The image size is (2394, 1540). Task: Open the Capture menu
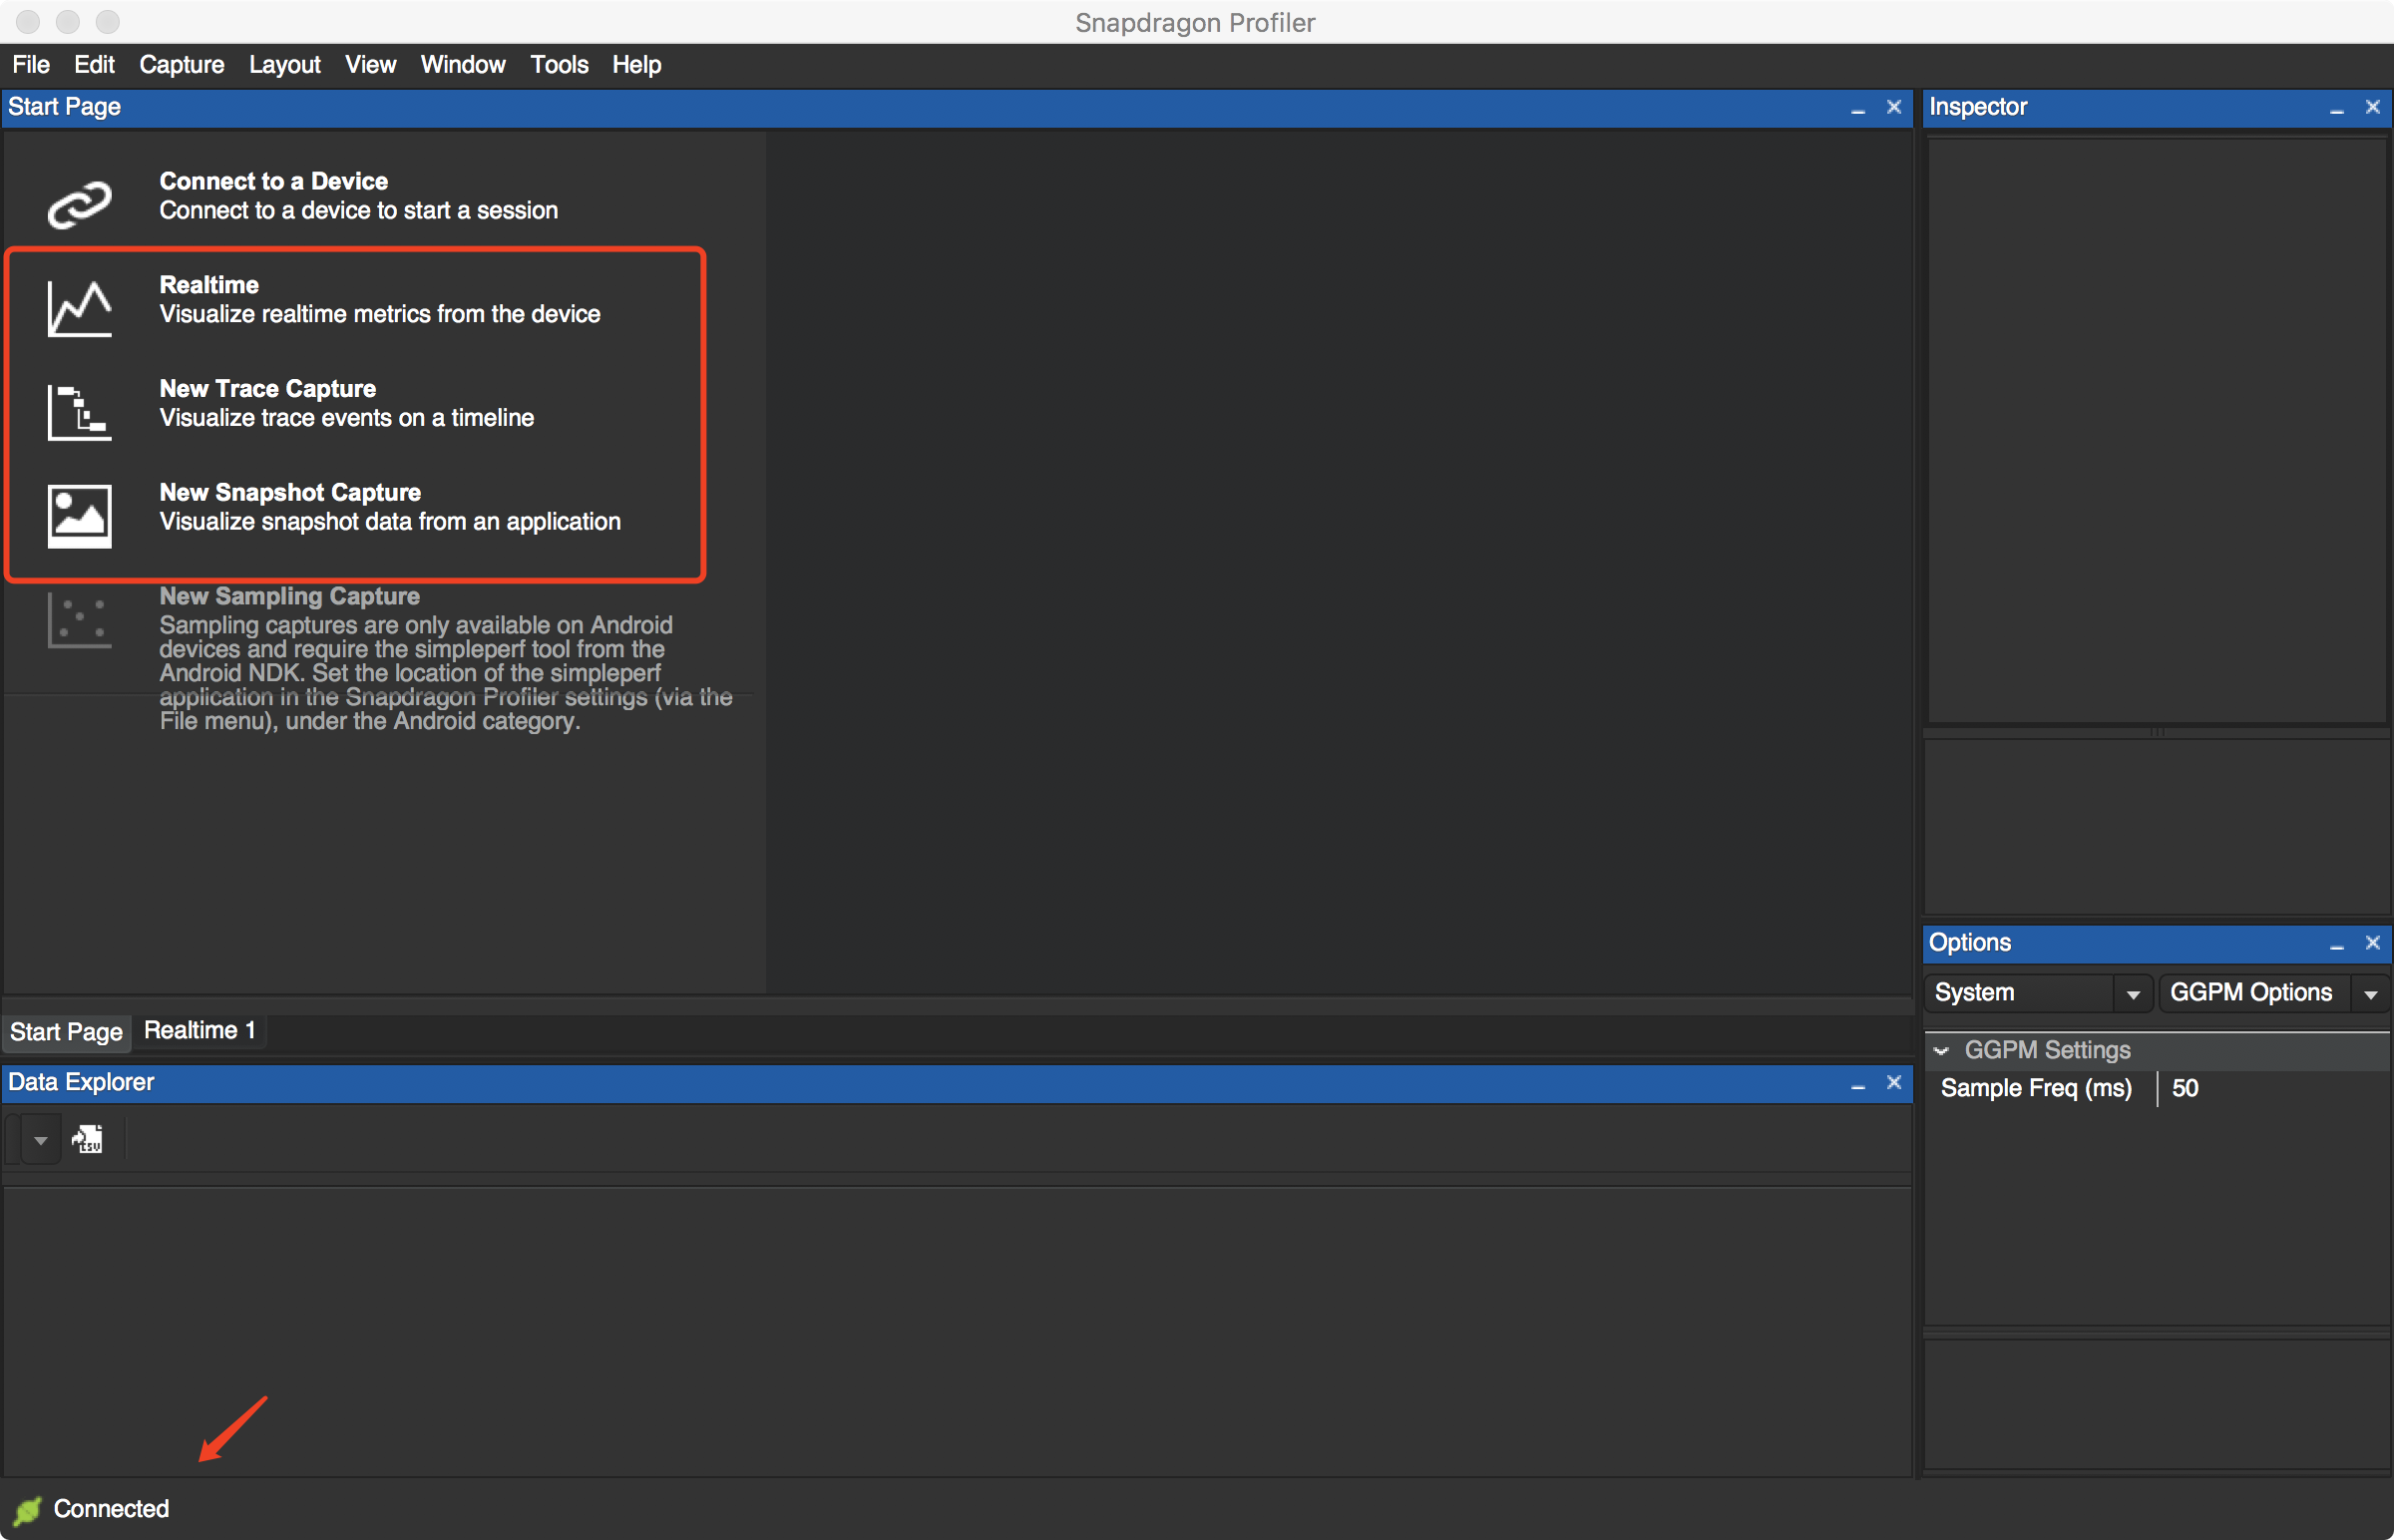point(181,65)
